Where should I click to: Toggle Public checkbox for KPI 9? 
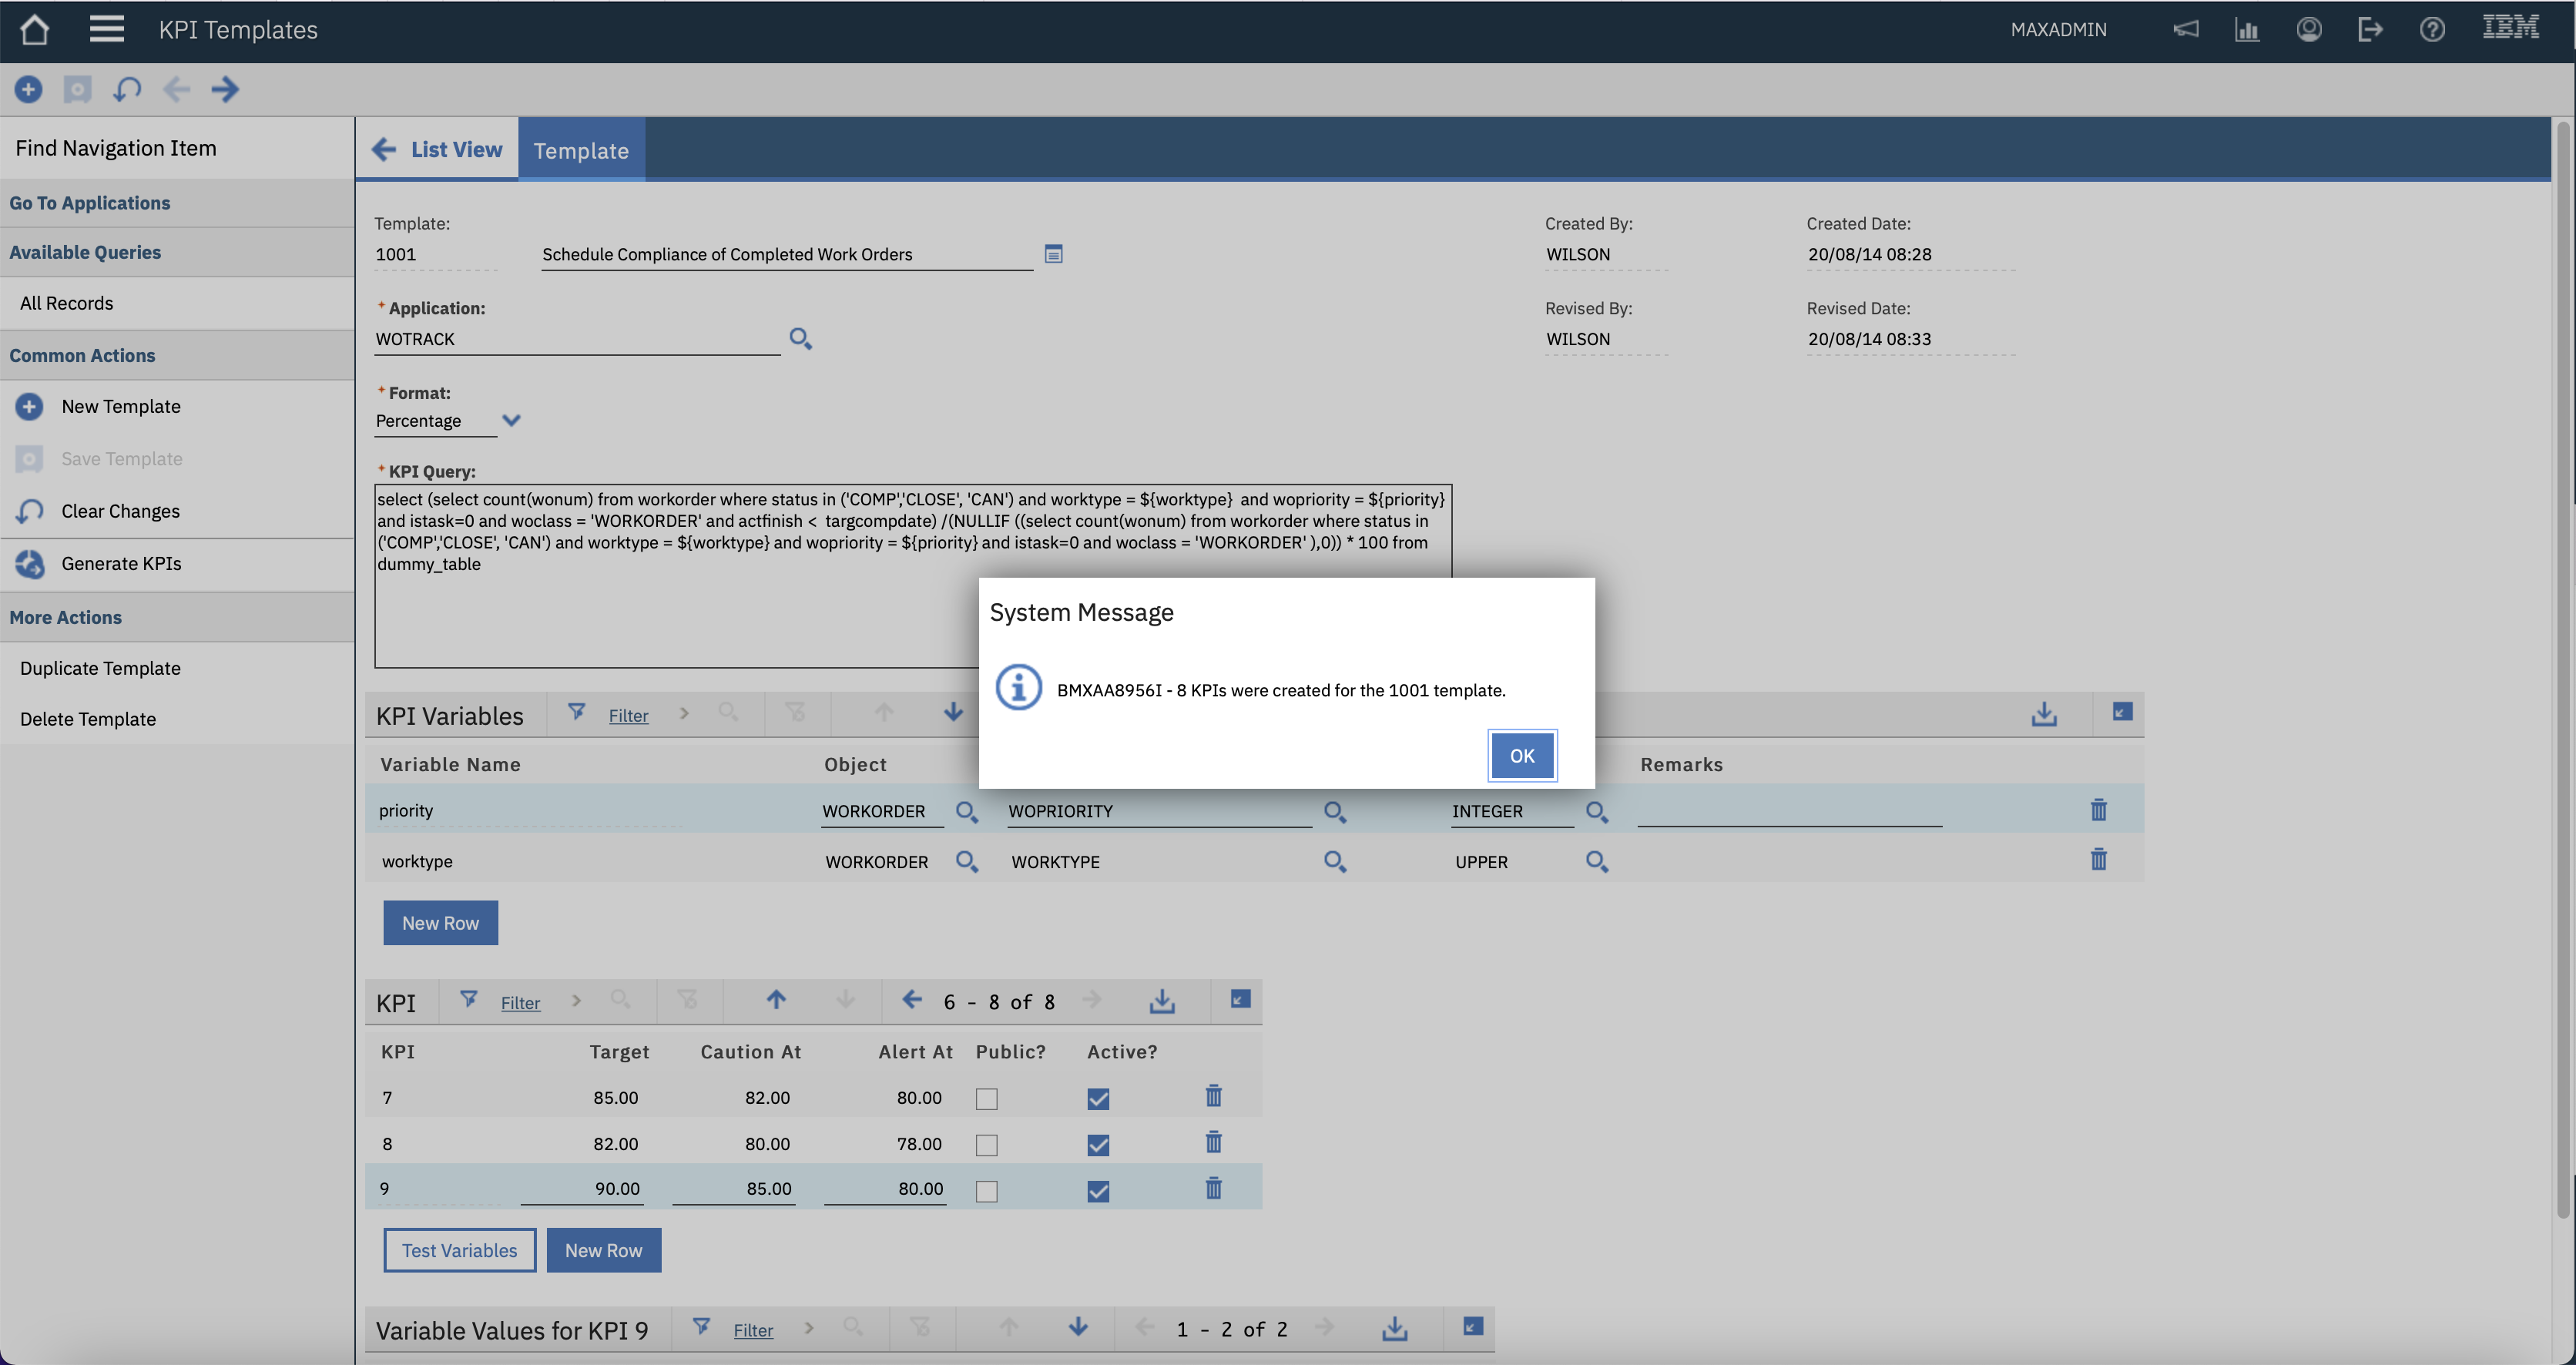(x=986, y=1191)
